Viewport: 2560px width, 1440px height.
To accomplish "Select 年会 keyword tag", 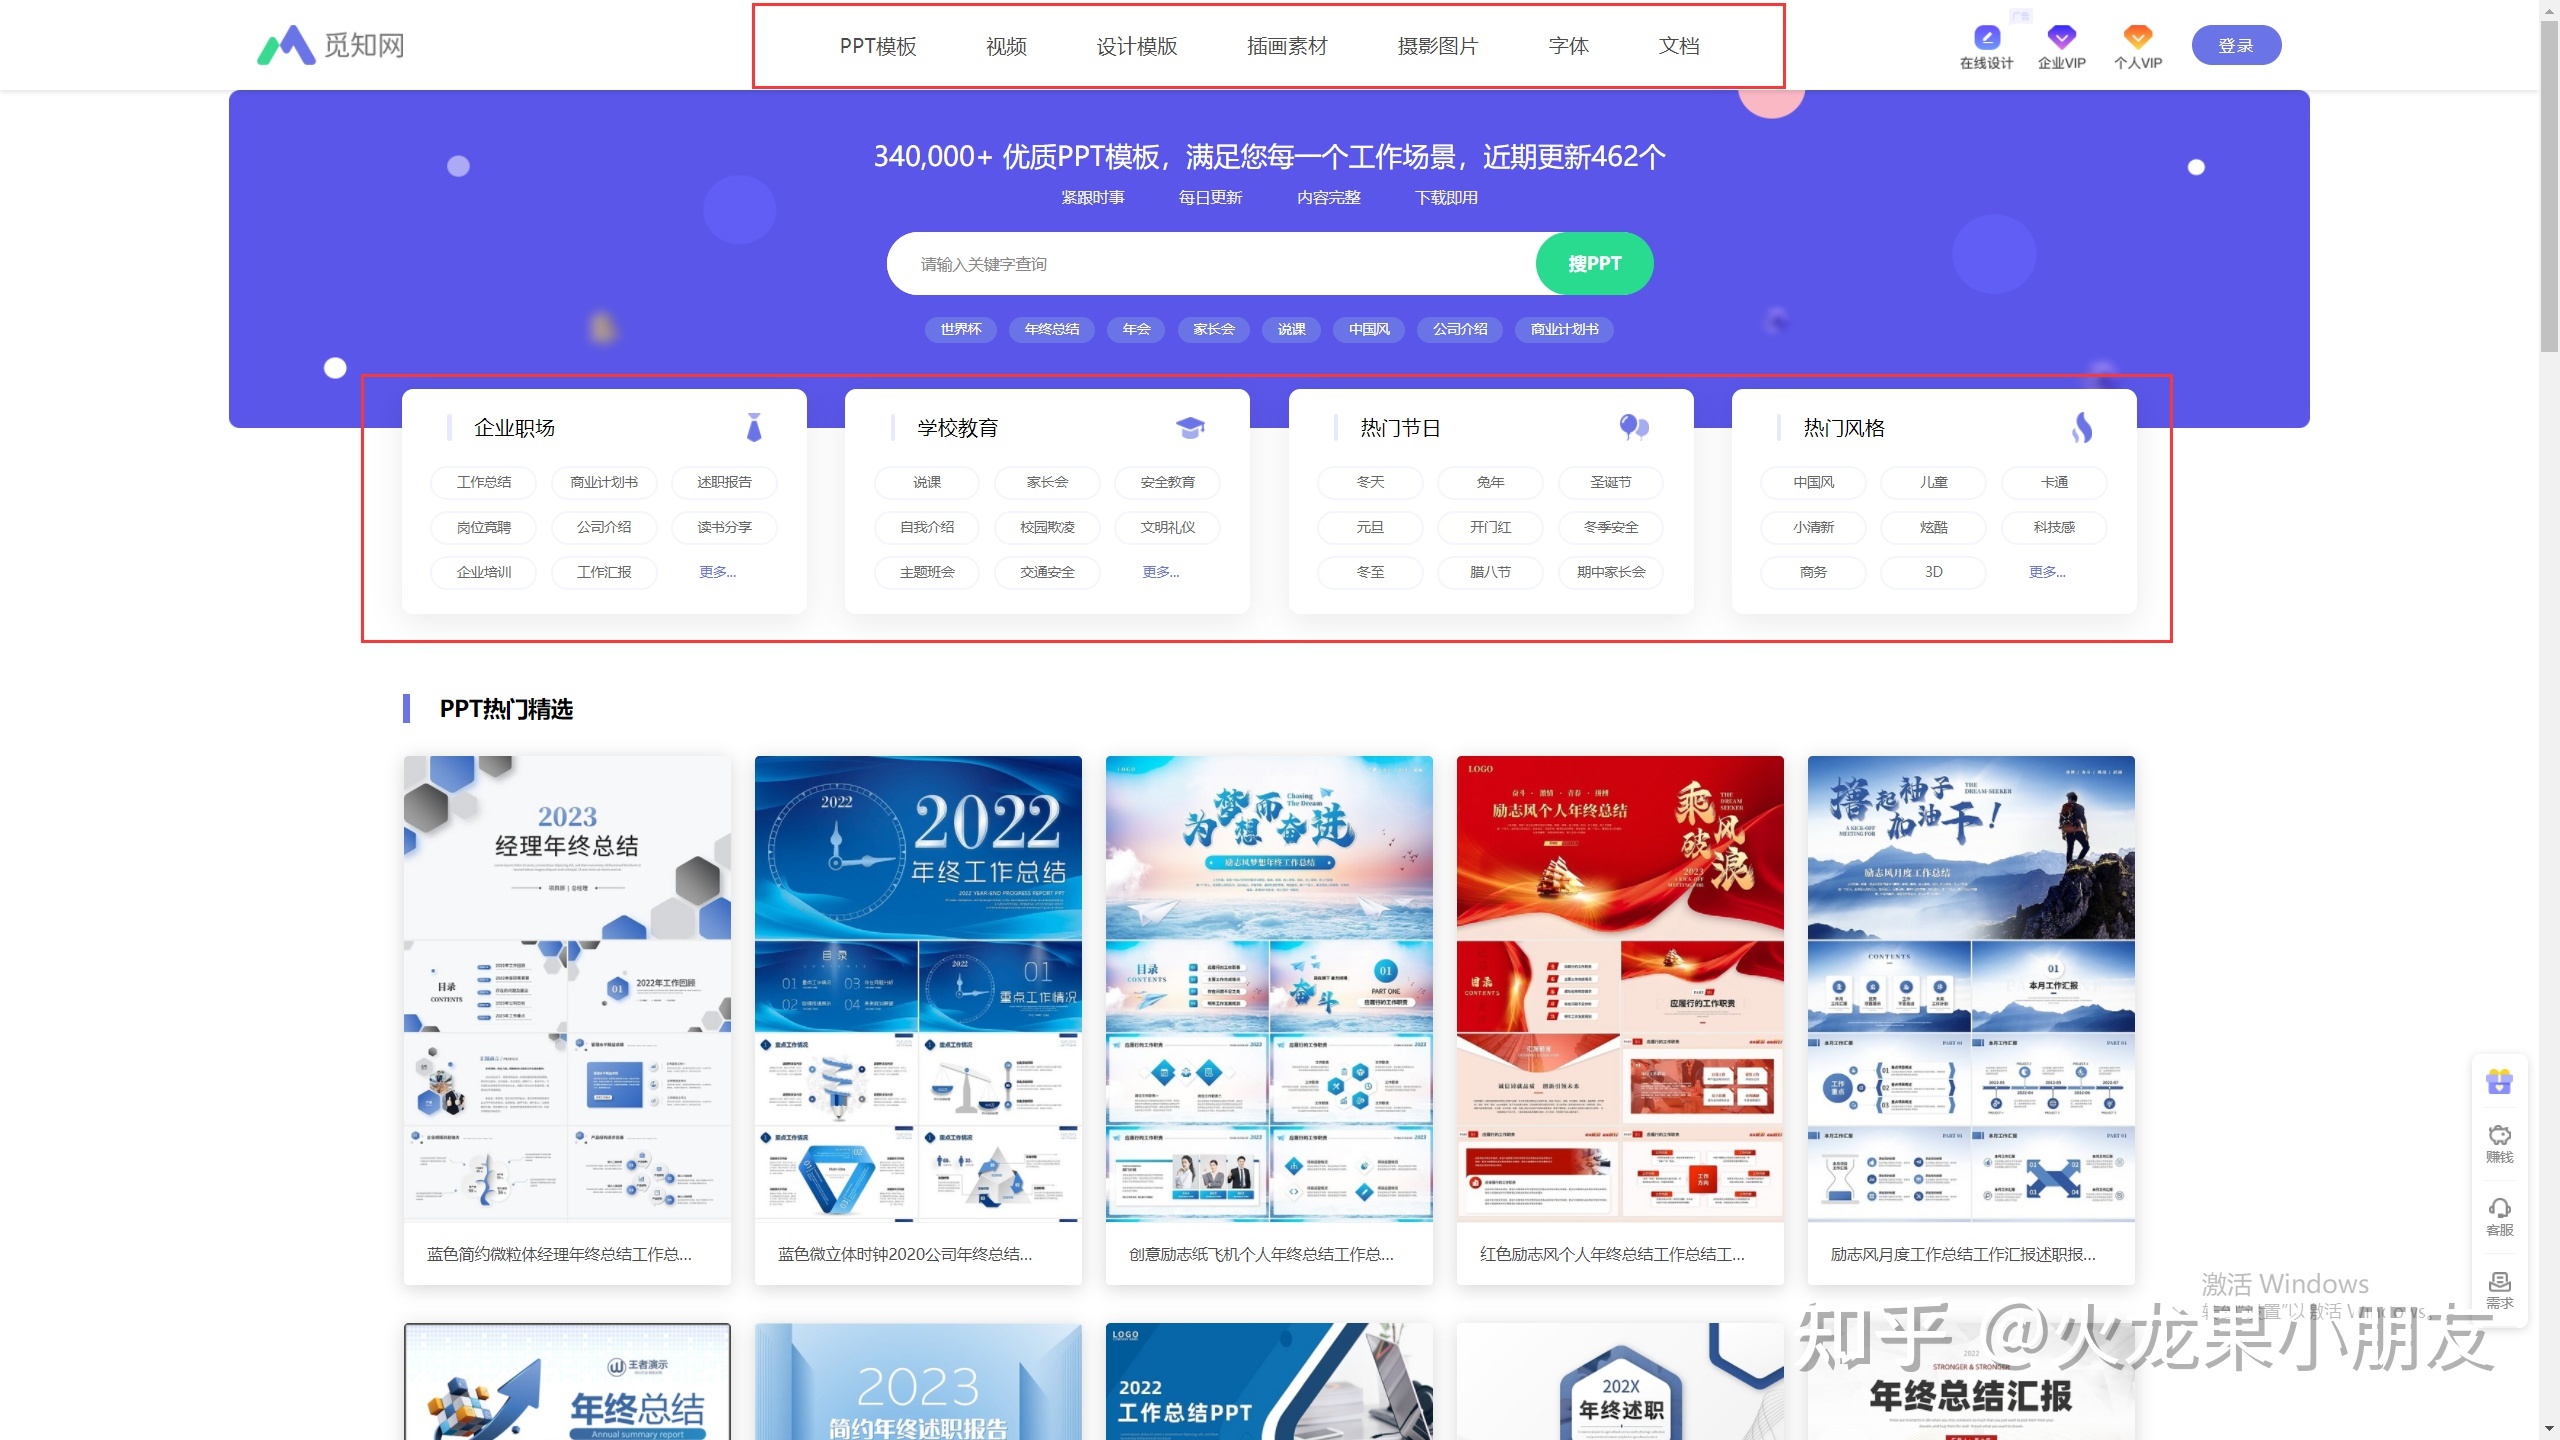I will (x=1132, y=329).
